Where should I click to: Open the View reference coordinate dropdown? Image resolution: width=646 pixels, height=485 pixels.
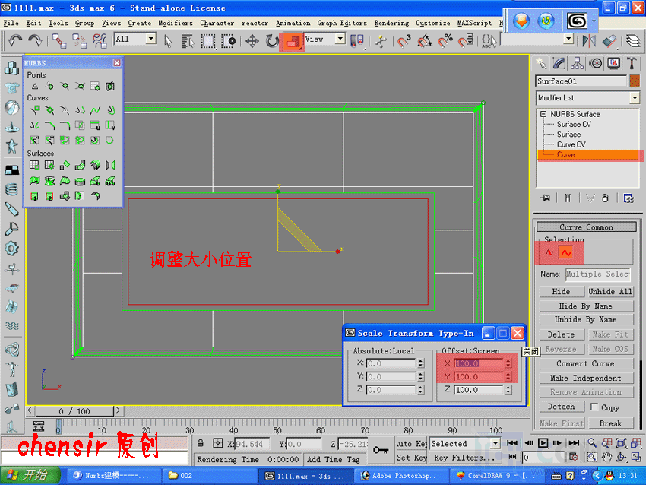point(340,39)
